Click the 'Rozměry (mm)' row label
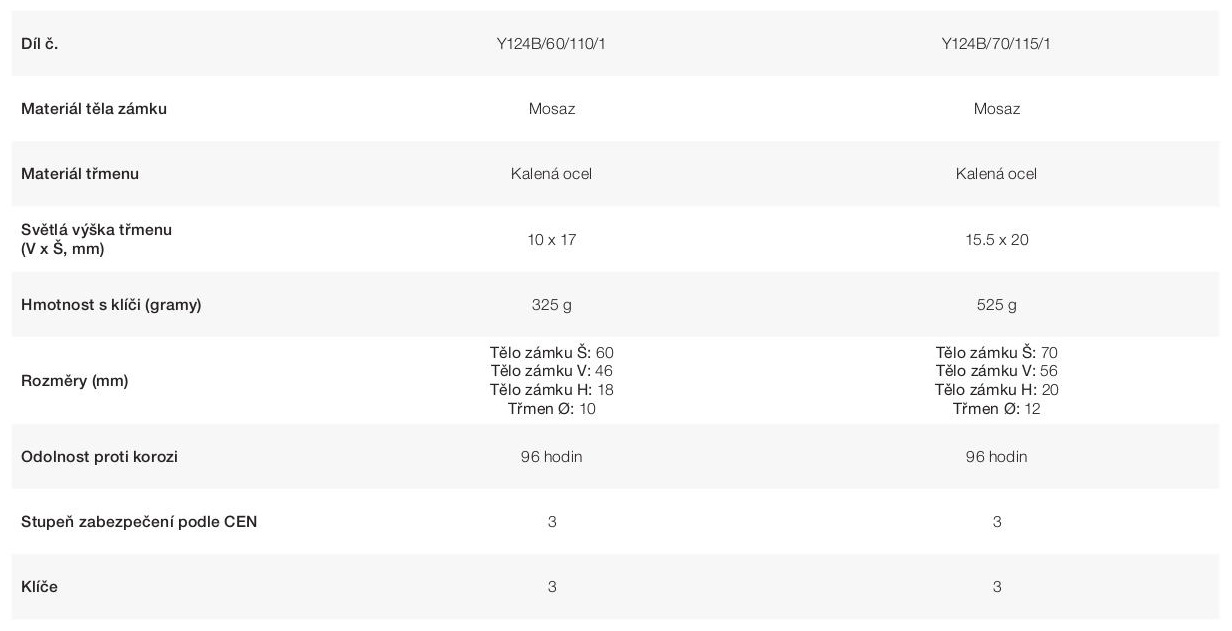 point(75,381)
